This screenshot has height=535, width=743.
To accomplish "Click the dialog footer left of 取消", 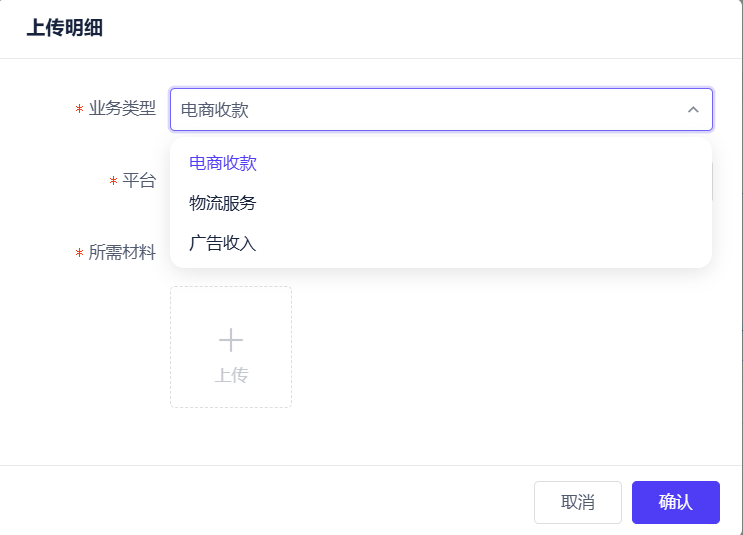I will click(x=300, y=502).
